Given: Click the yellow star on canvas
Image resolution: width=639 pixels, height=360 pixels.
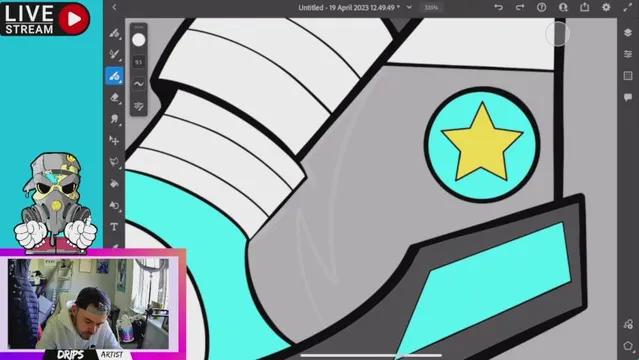Looking at the screenshot, I should (482, 142).
